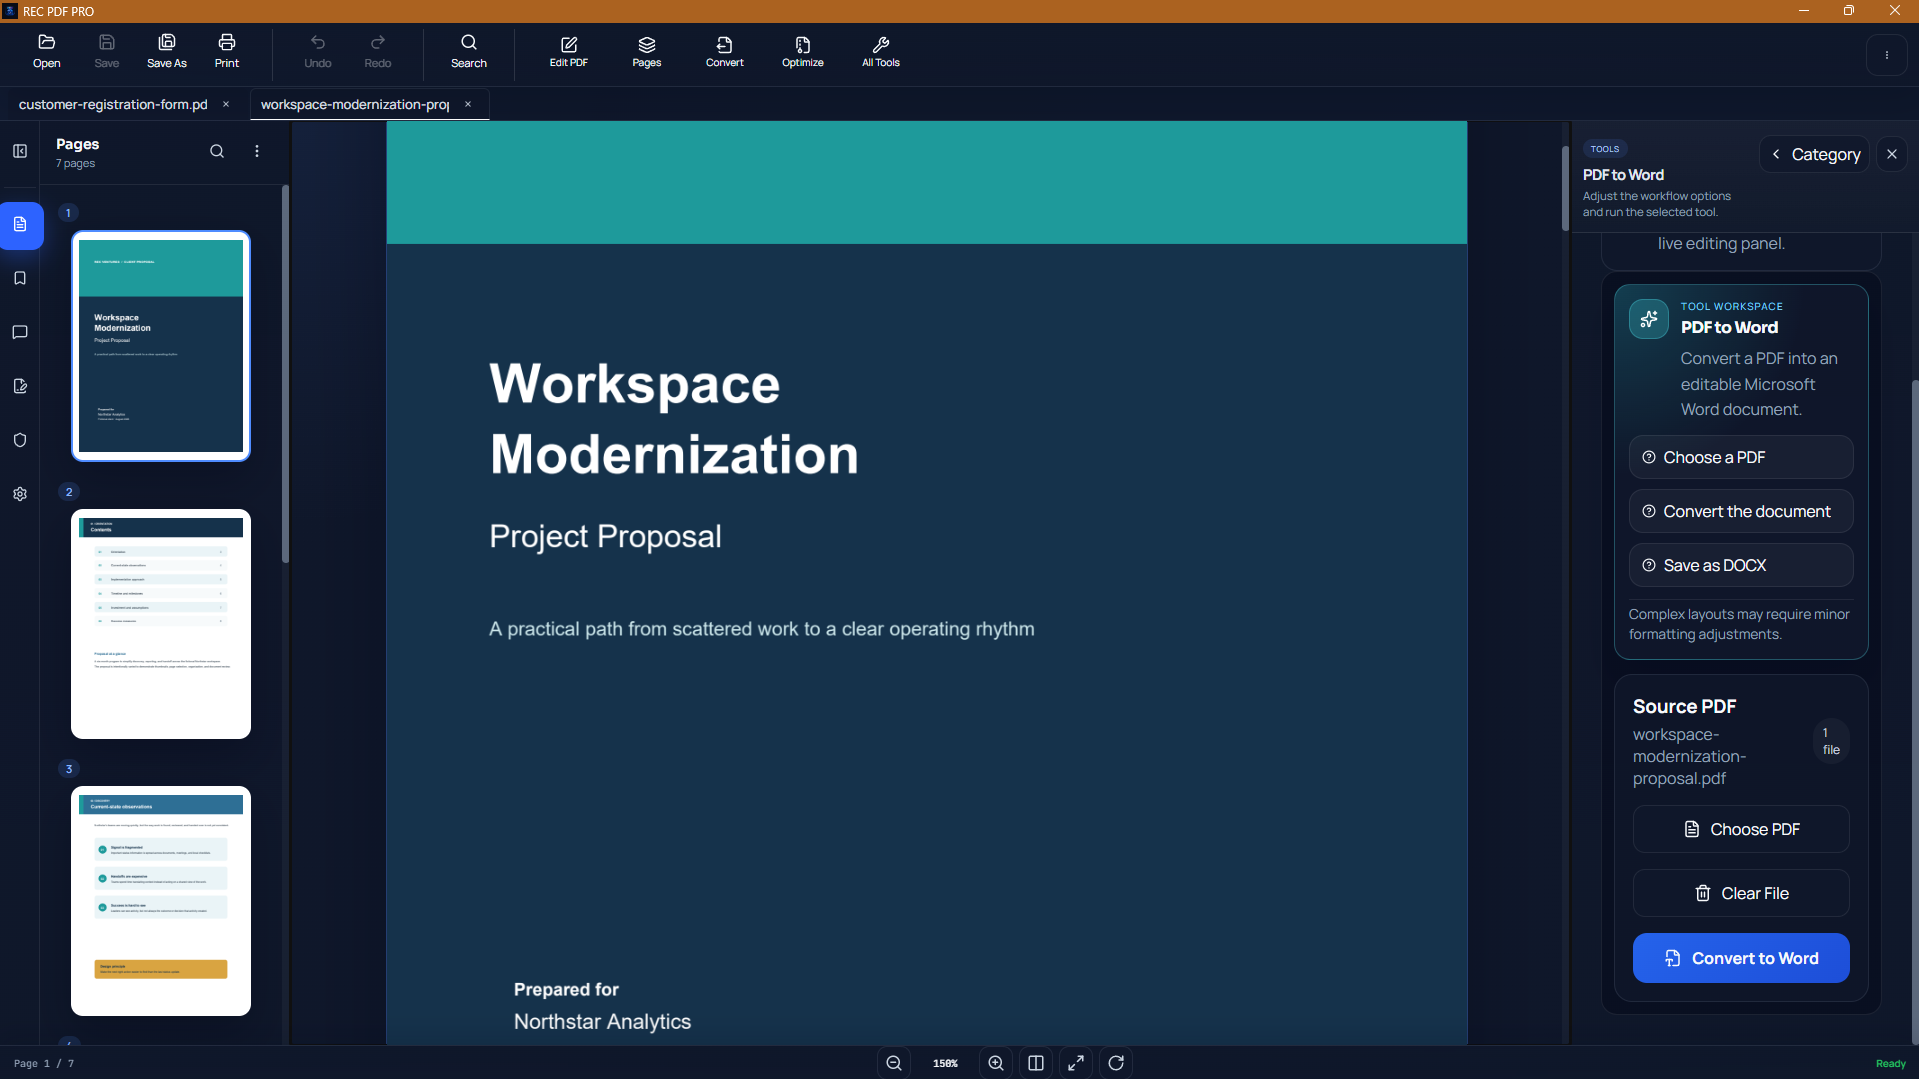Toggle two-page split view icon

point(1036,1063)
